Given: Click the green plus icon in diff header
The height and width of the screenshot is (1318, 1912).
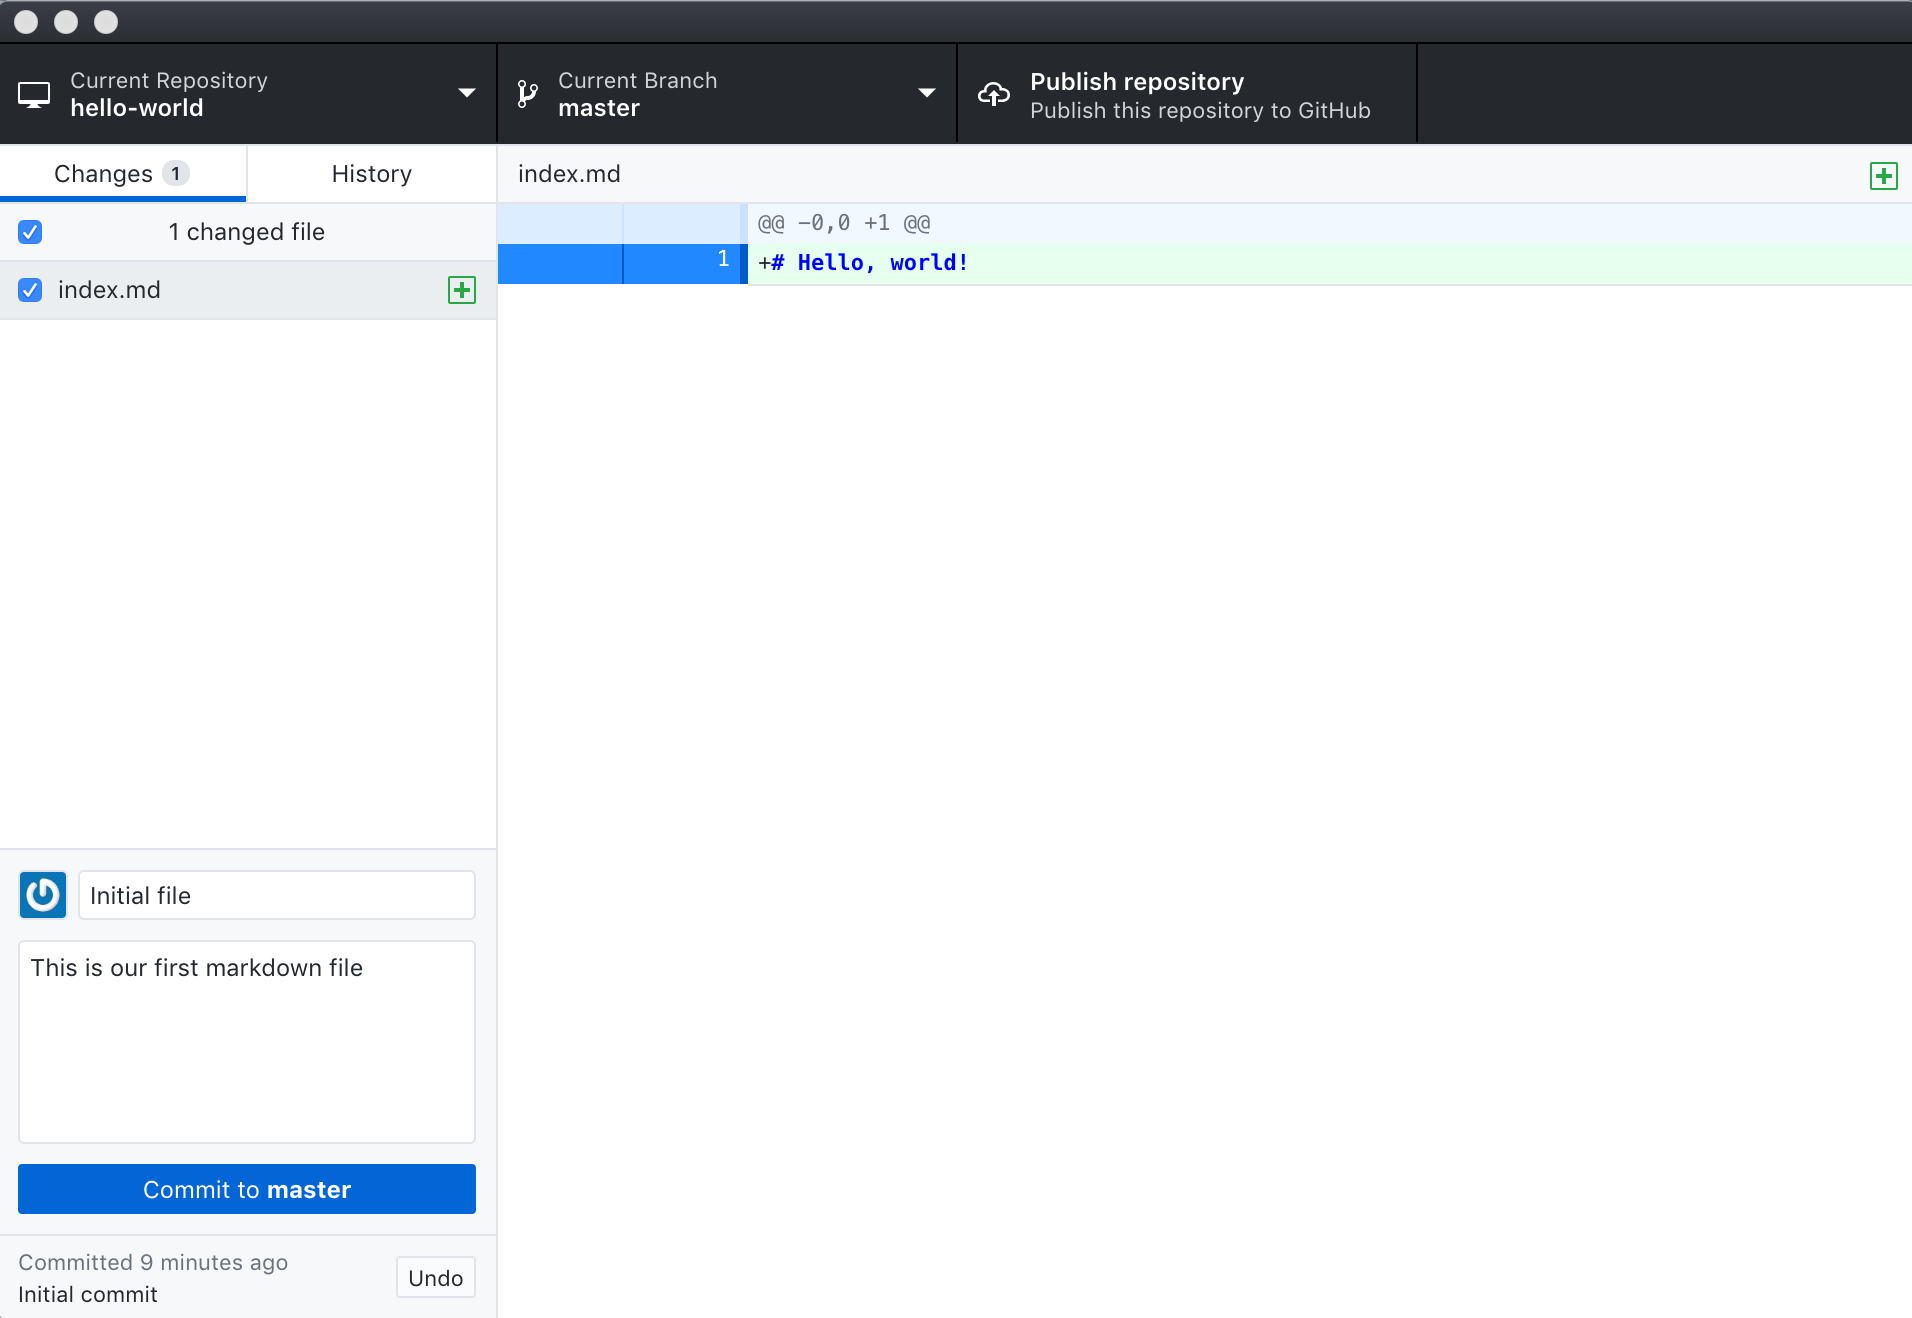Looking at the screenshot, I should [1884, 174].
